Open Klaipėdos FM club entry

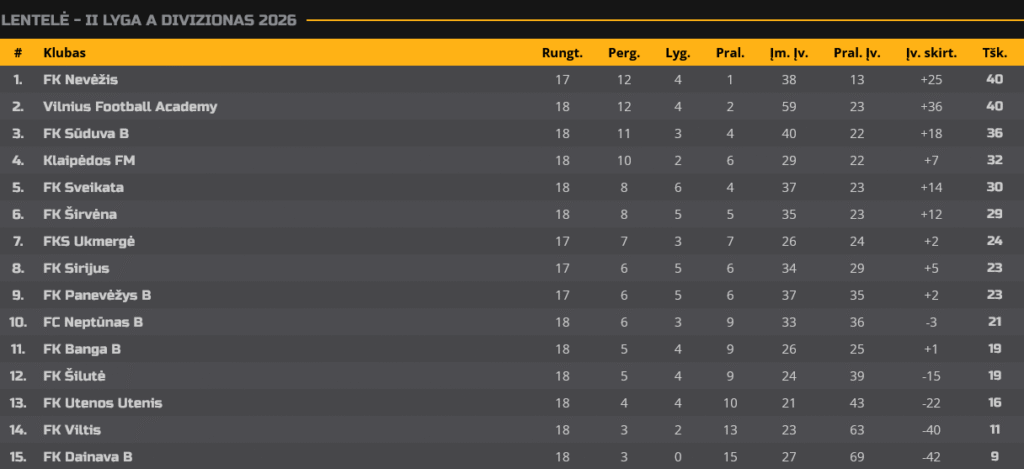[x=89, y=161]
